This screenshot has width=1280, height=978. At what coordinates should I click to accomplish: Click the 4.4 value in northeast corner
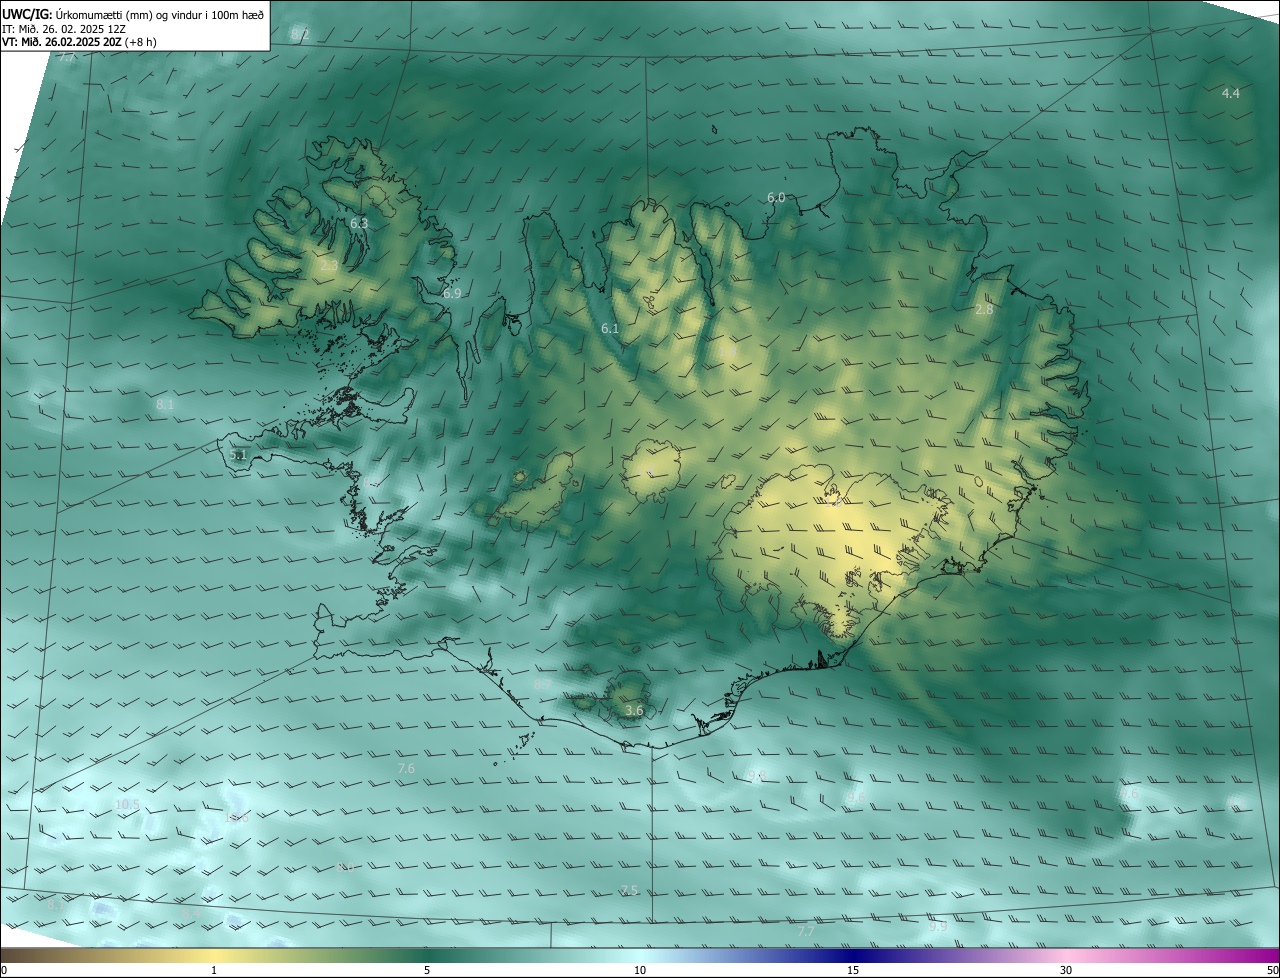(1231, 93)
